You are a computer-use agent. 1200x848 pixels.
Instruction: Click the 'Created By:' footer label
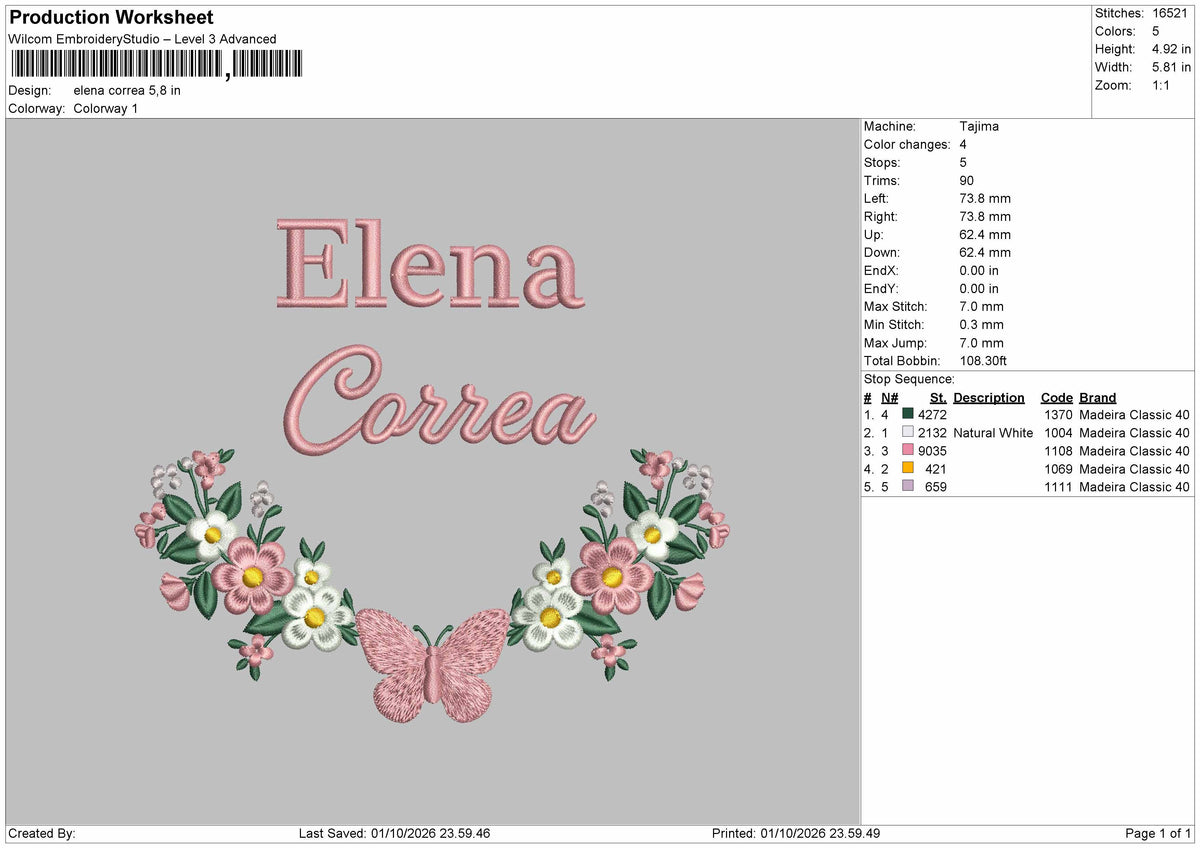[41, 833]
